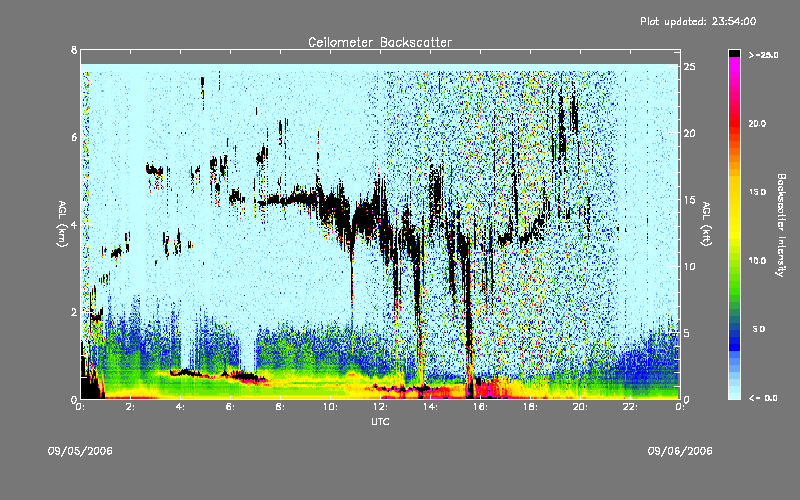Pick the black top segment of the colorbar
This screenshot has height=500, width=800.
(734, 53)
